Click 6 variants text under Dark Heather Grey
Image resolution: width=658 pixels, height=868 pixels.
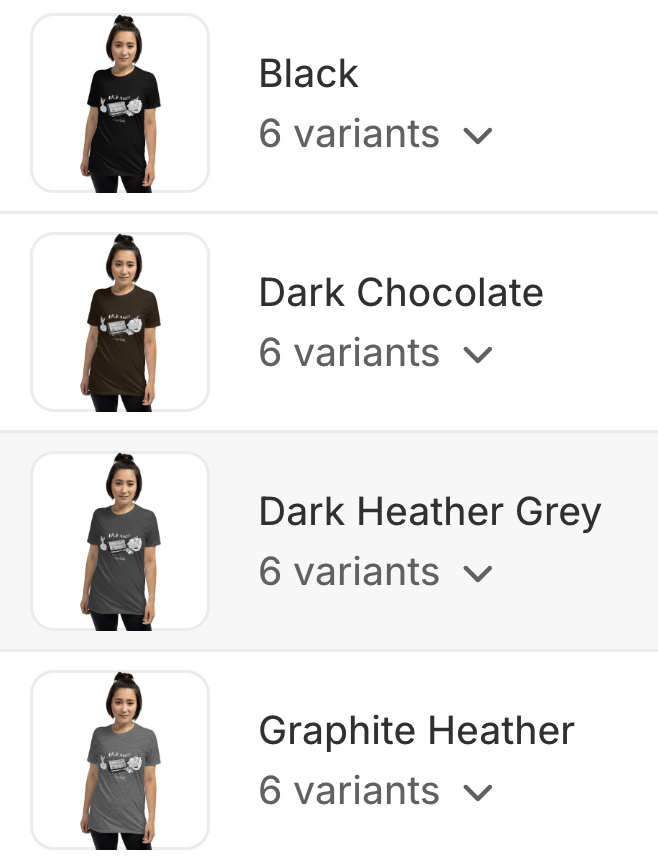pyautogui.click(x=349, y=572)
